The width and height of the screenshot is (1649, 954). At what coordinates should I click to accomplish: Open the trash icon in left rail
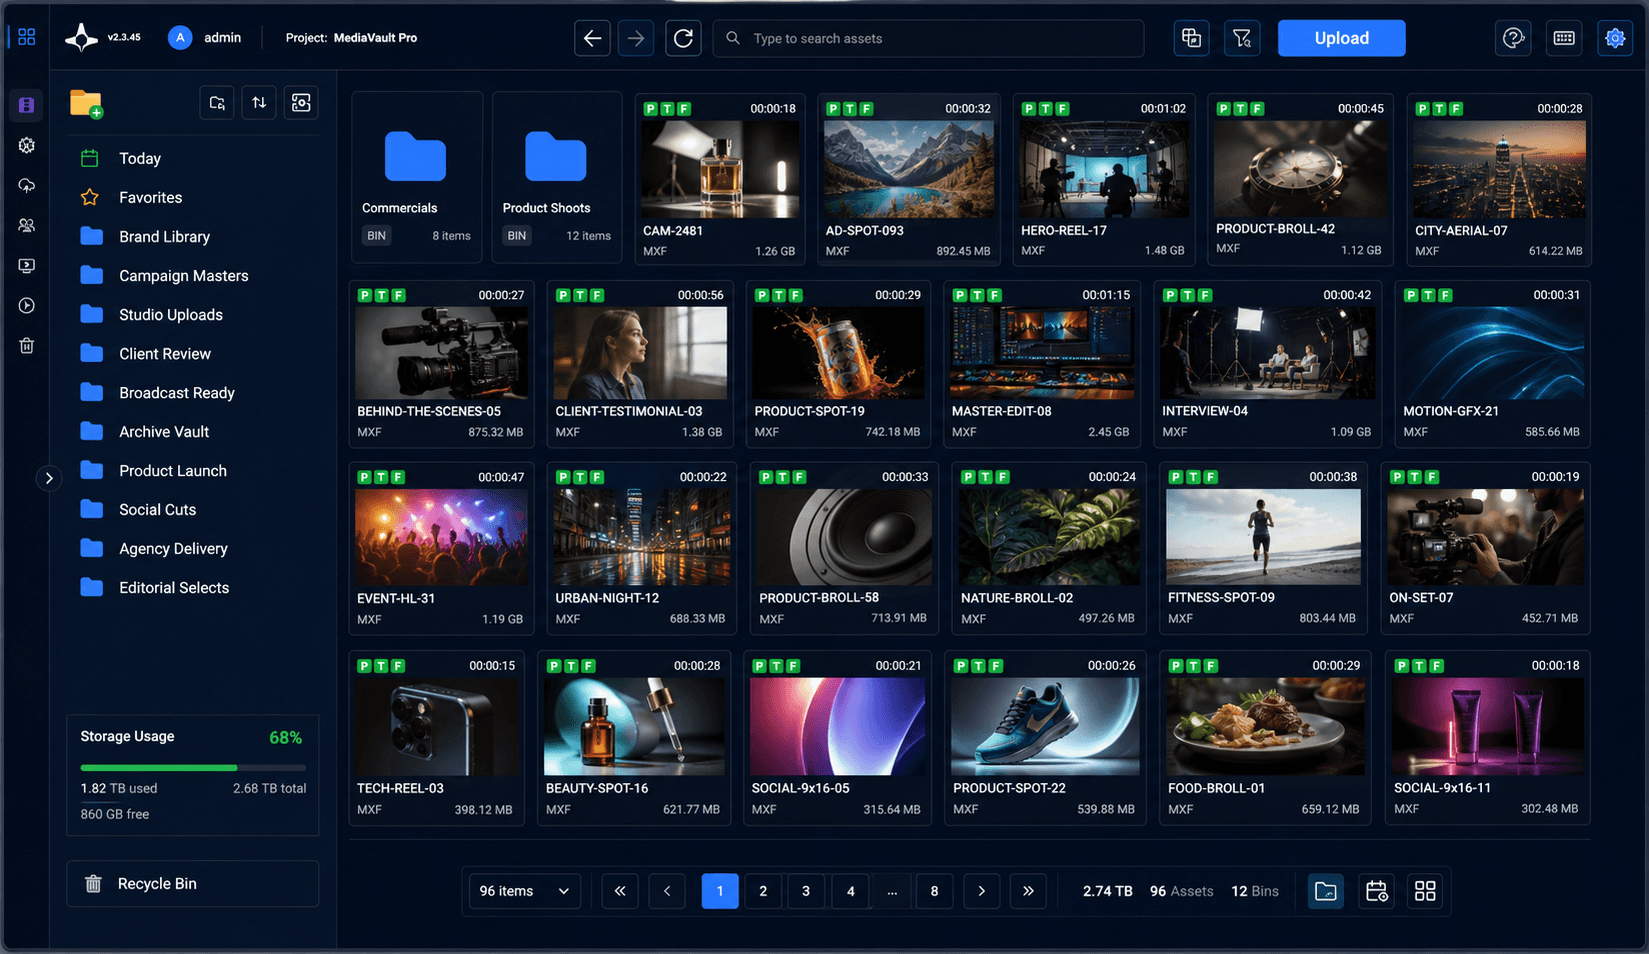pyautogui.click(x=27, y=346)
